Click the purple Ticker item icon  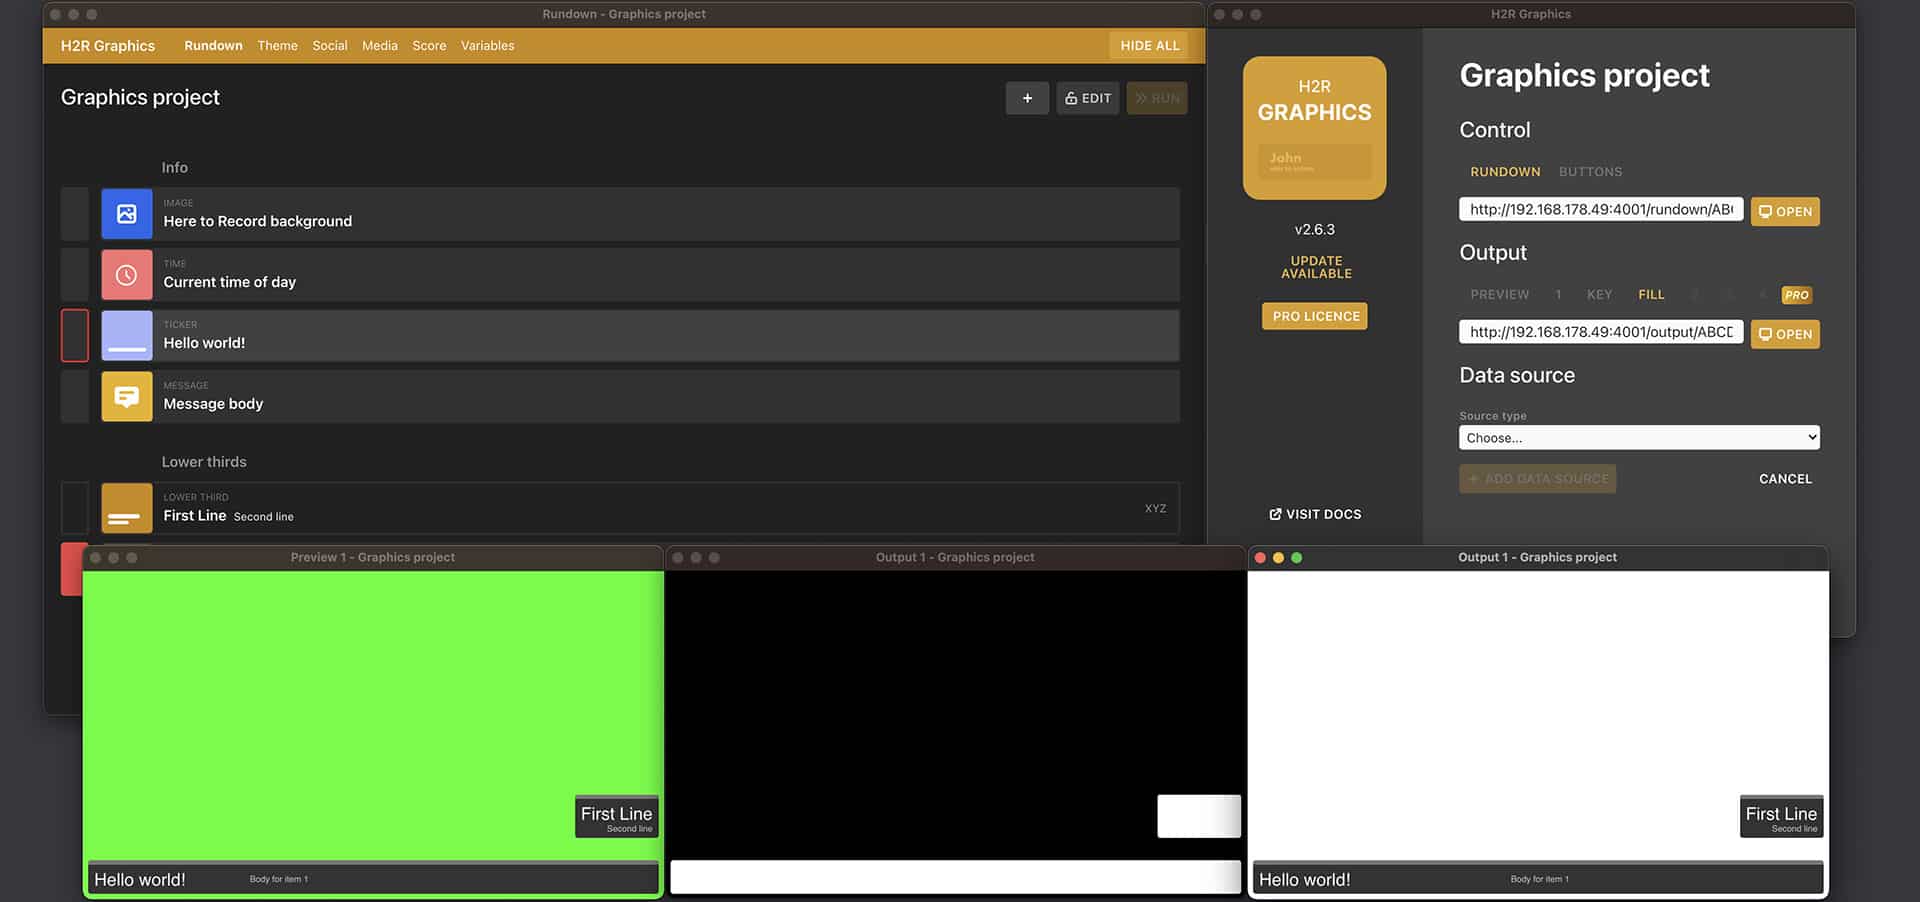point(127,336)
